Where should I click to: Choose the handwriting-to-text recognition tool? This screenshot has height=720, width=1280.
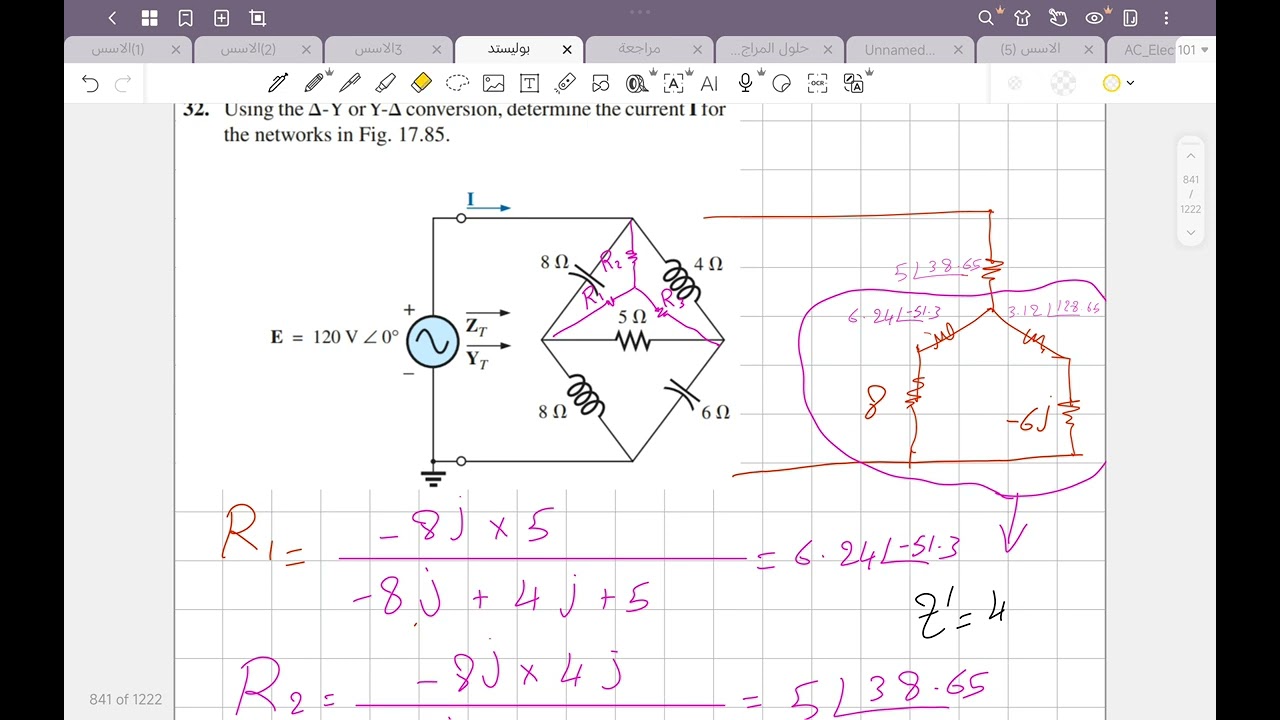[674, 83]
